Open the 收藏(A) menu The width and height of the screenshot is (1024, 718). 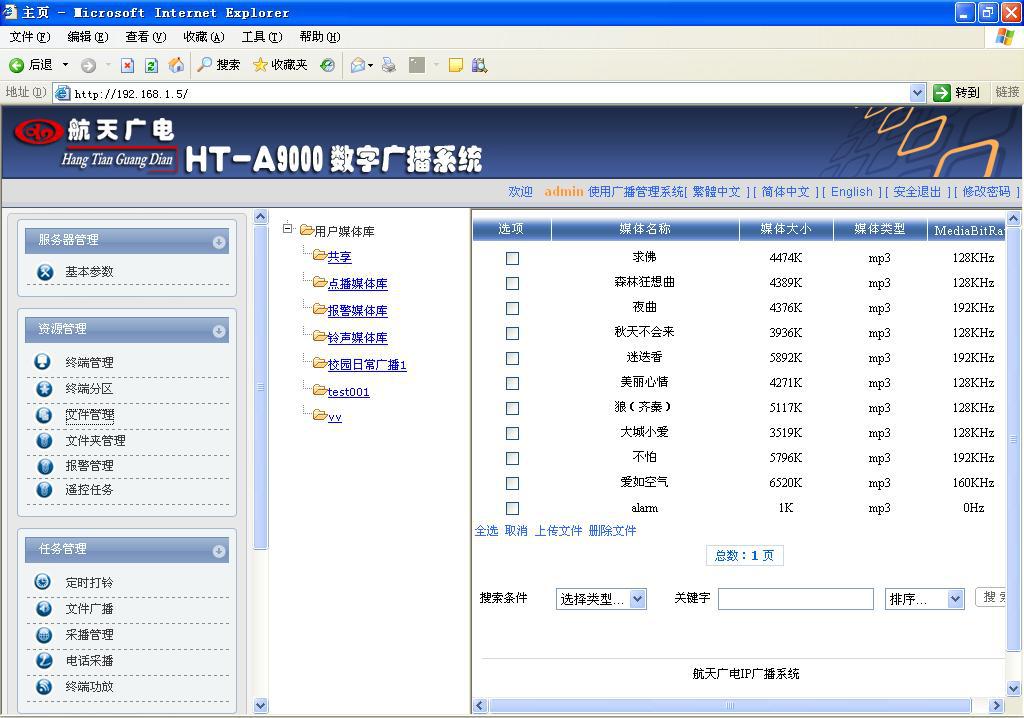203,37
